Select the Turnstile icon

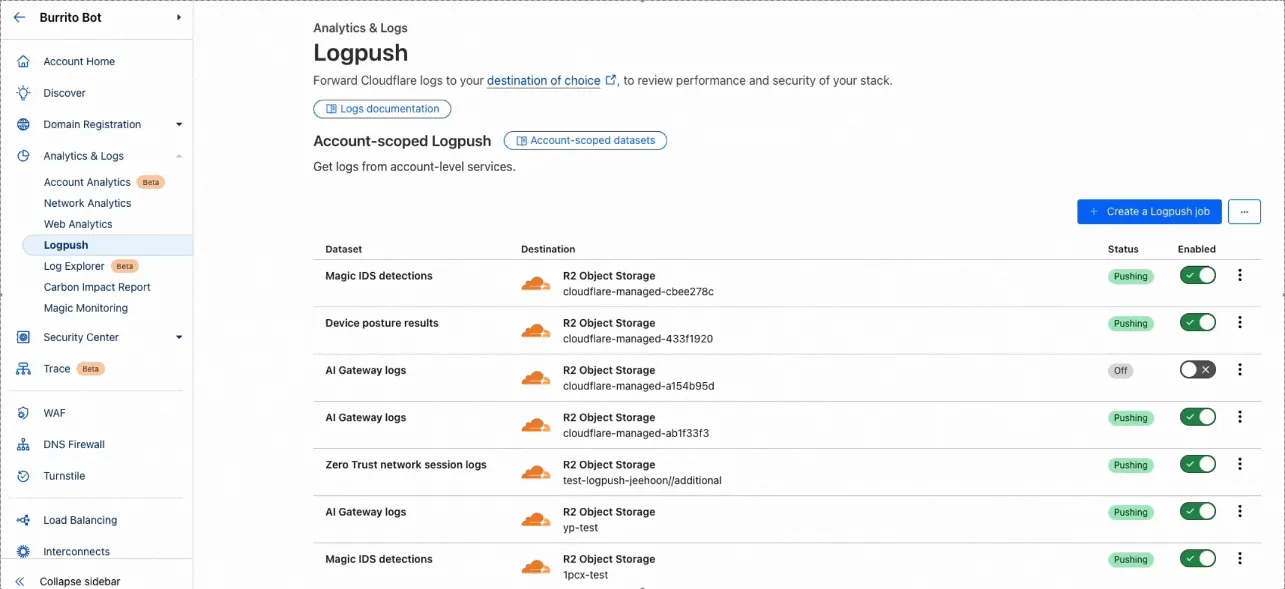click(x=22, y=475)
